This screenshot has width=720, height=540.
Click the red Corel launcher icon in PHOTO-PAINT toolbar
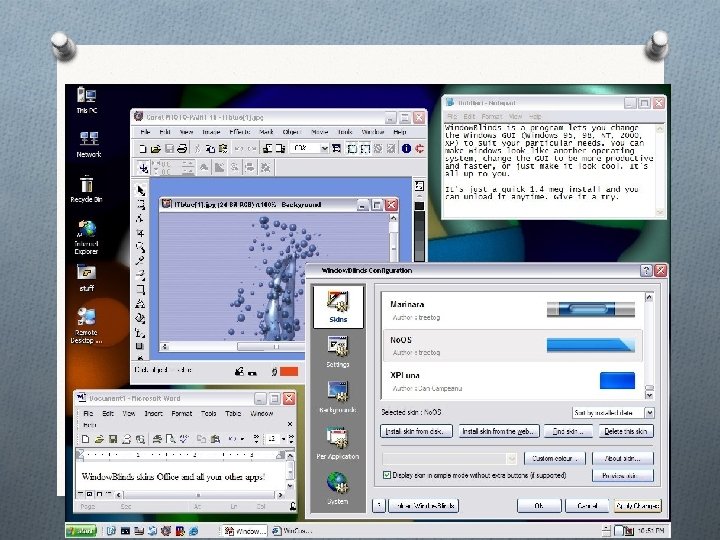(x=419, y=148)
